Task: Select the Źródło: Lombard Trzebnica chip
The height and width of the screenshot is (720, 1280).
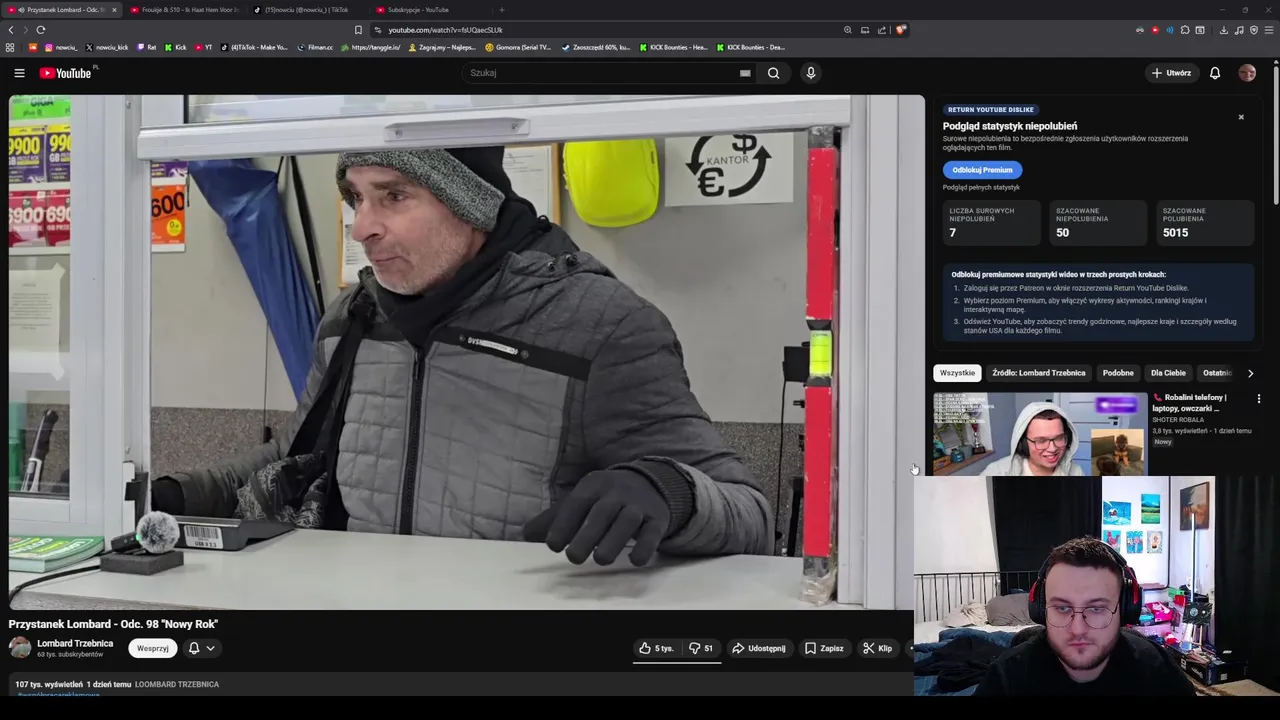Action: [x=1038, y=373]
